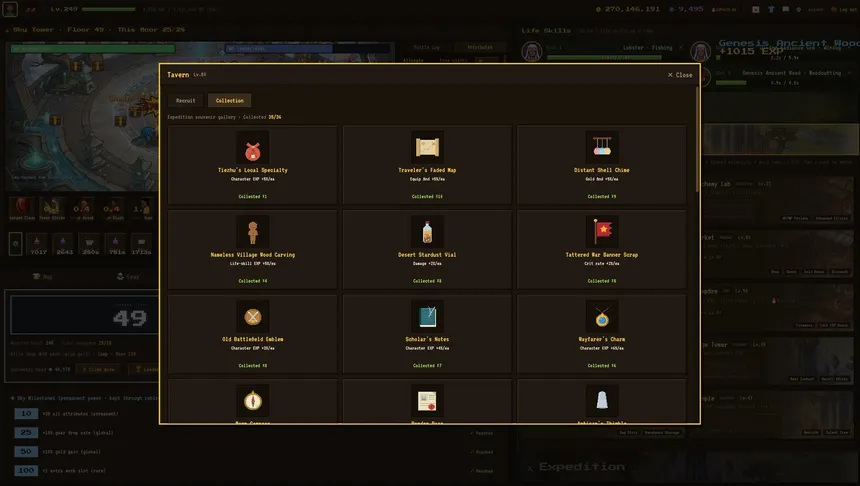Click the Expedition heading at the bottom
This screenshot has height=486, width=860.
coord(581,467)
